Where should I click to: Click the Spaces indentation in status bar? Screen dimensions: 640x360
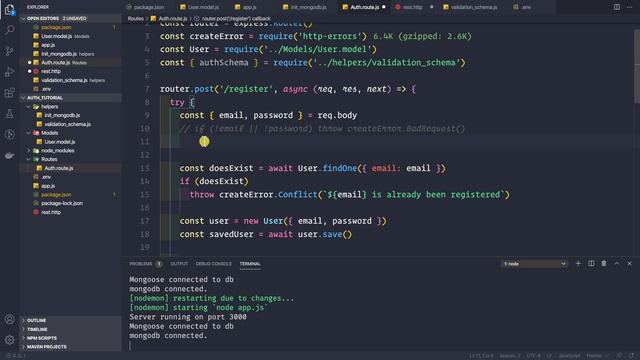(510, 356)
